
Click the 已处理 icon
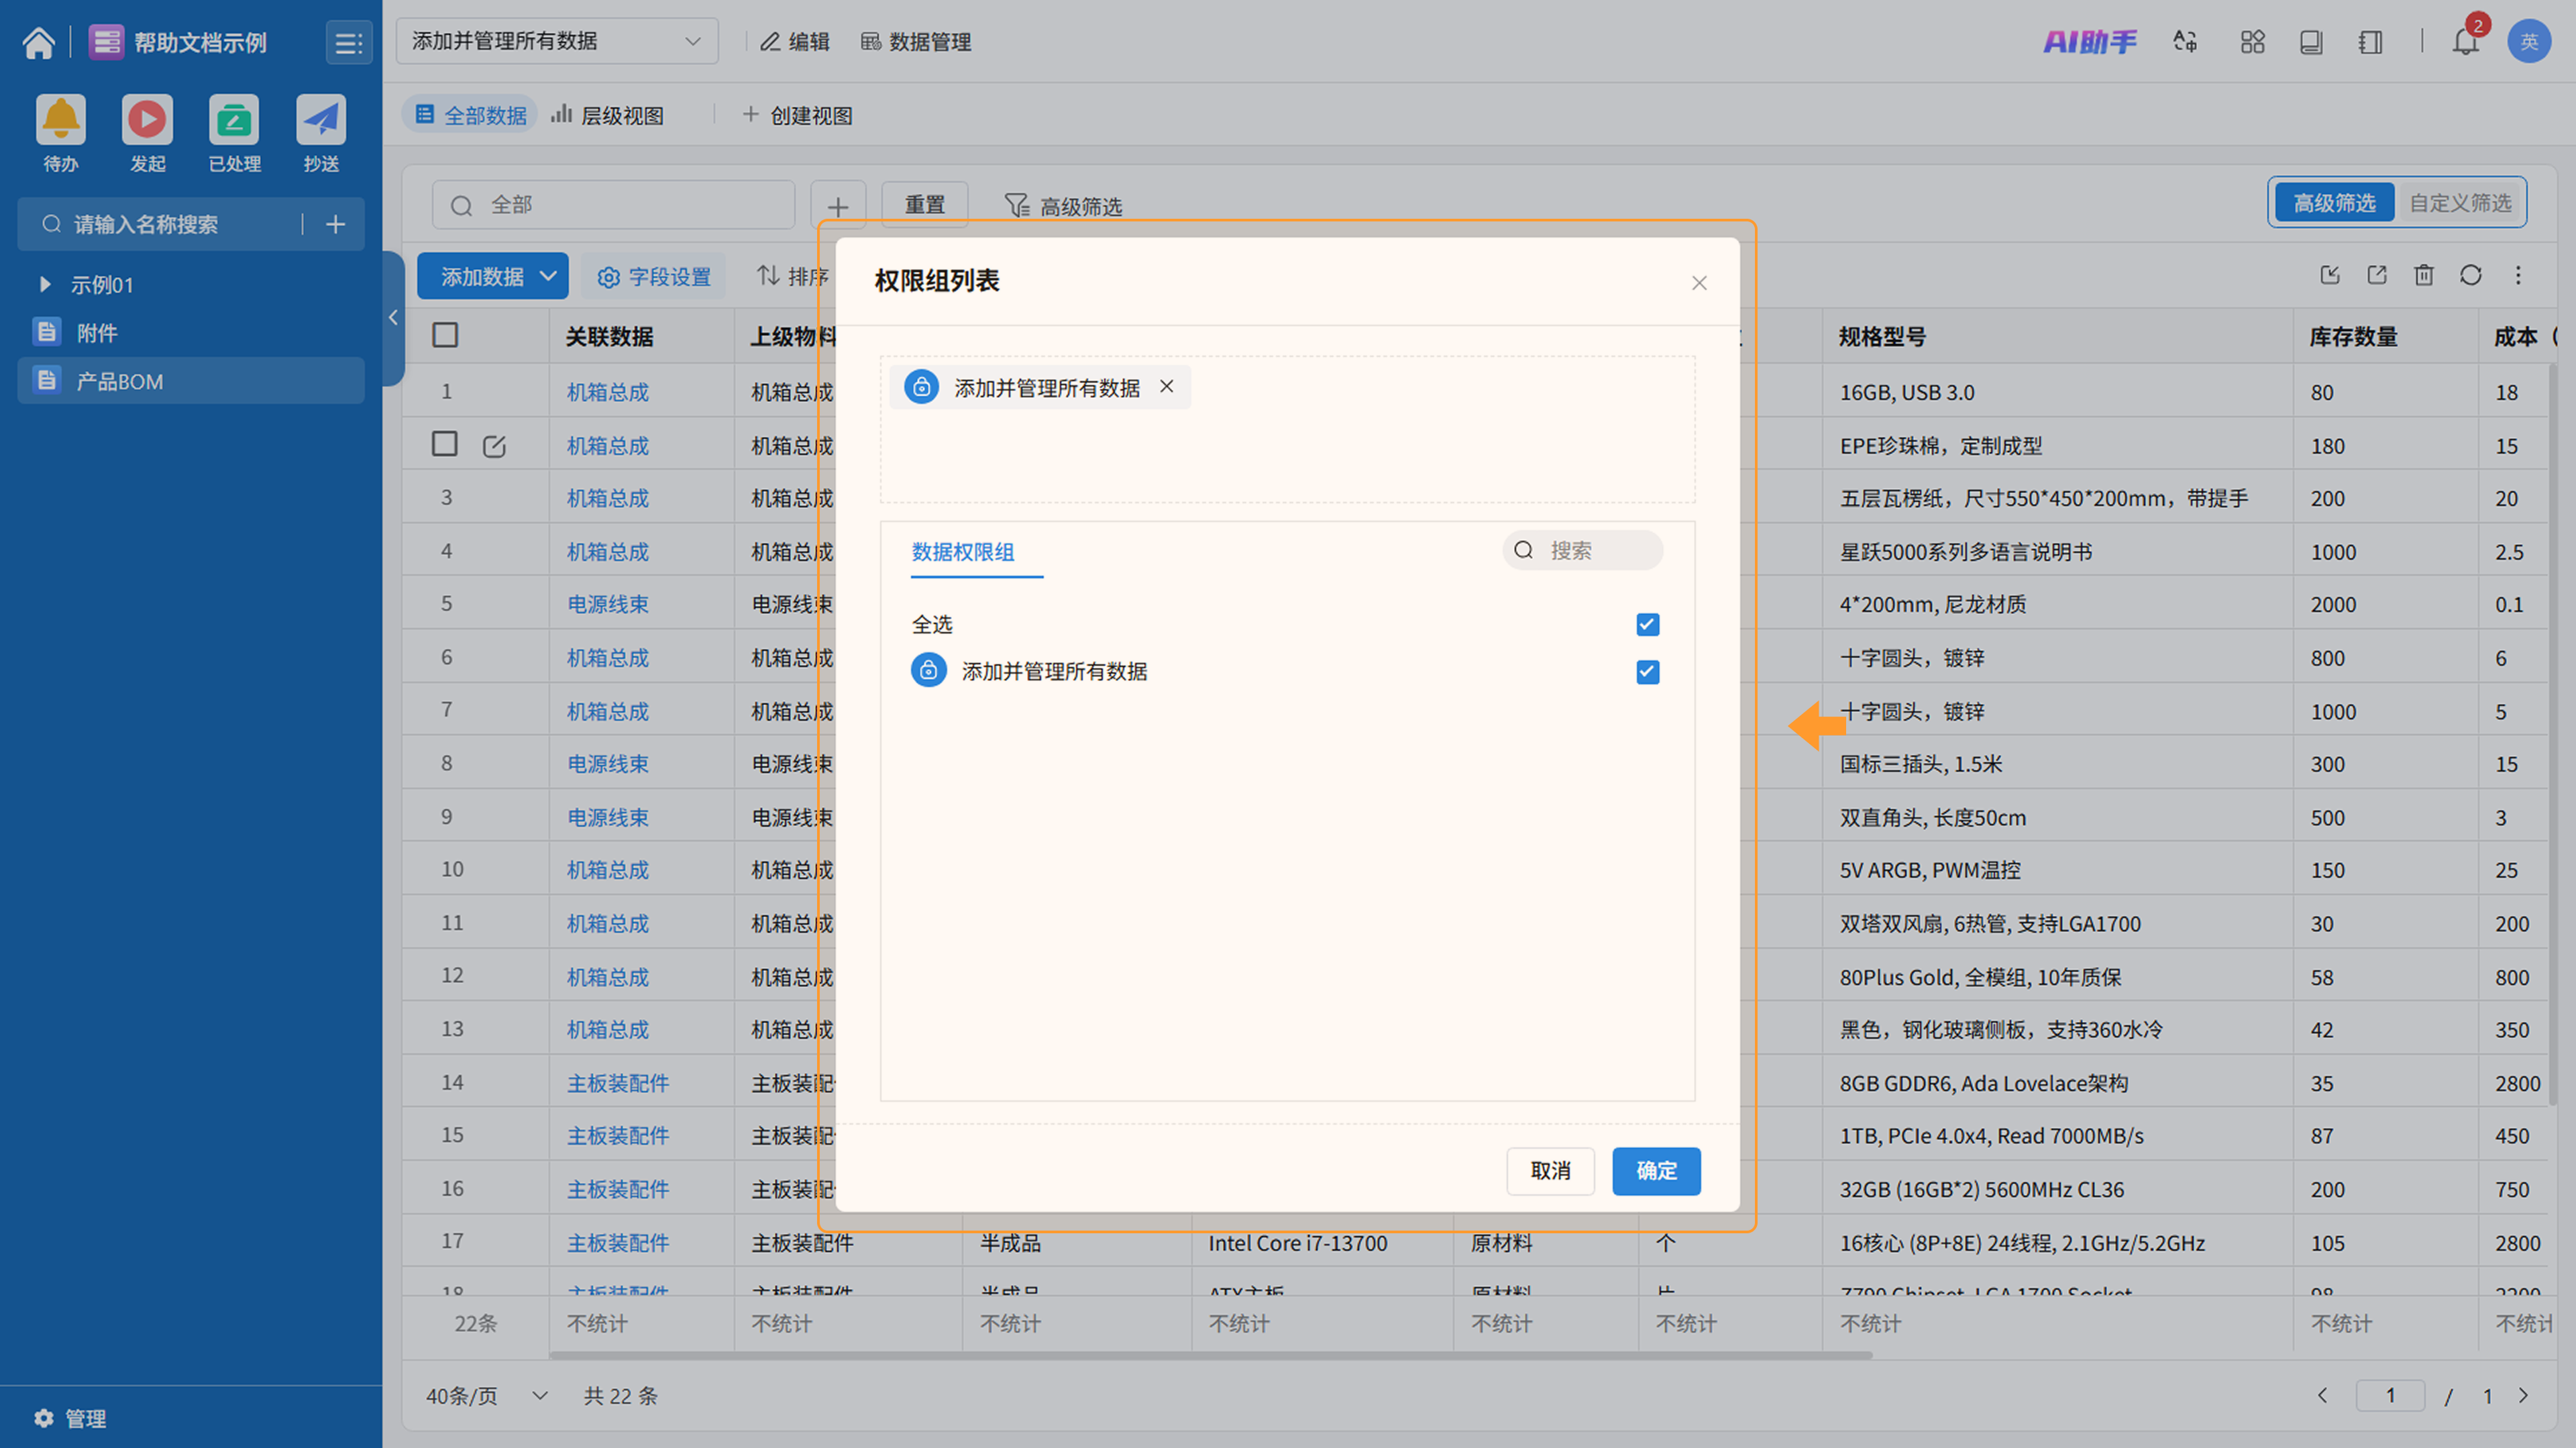[x=234, y=120]
